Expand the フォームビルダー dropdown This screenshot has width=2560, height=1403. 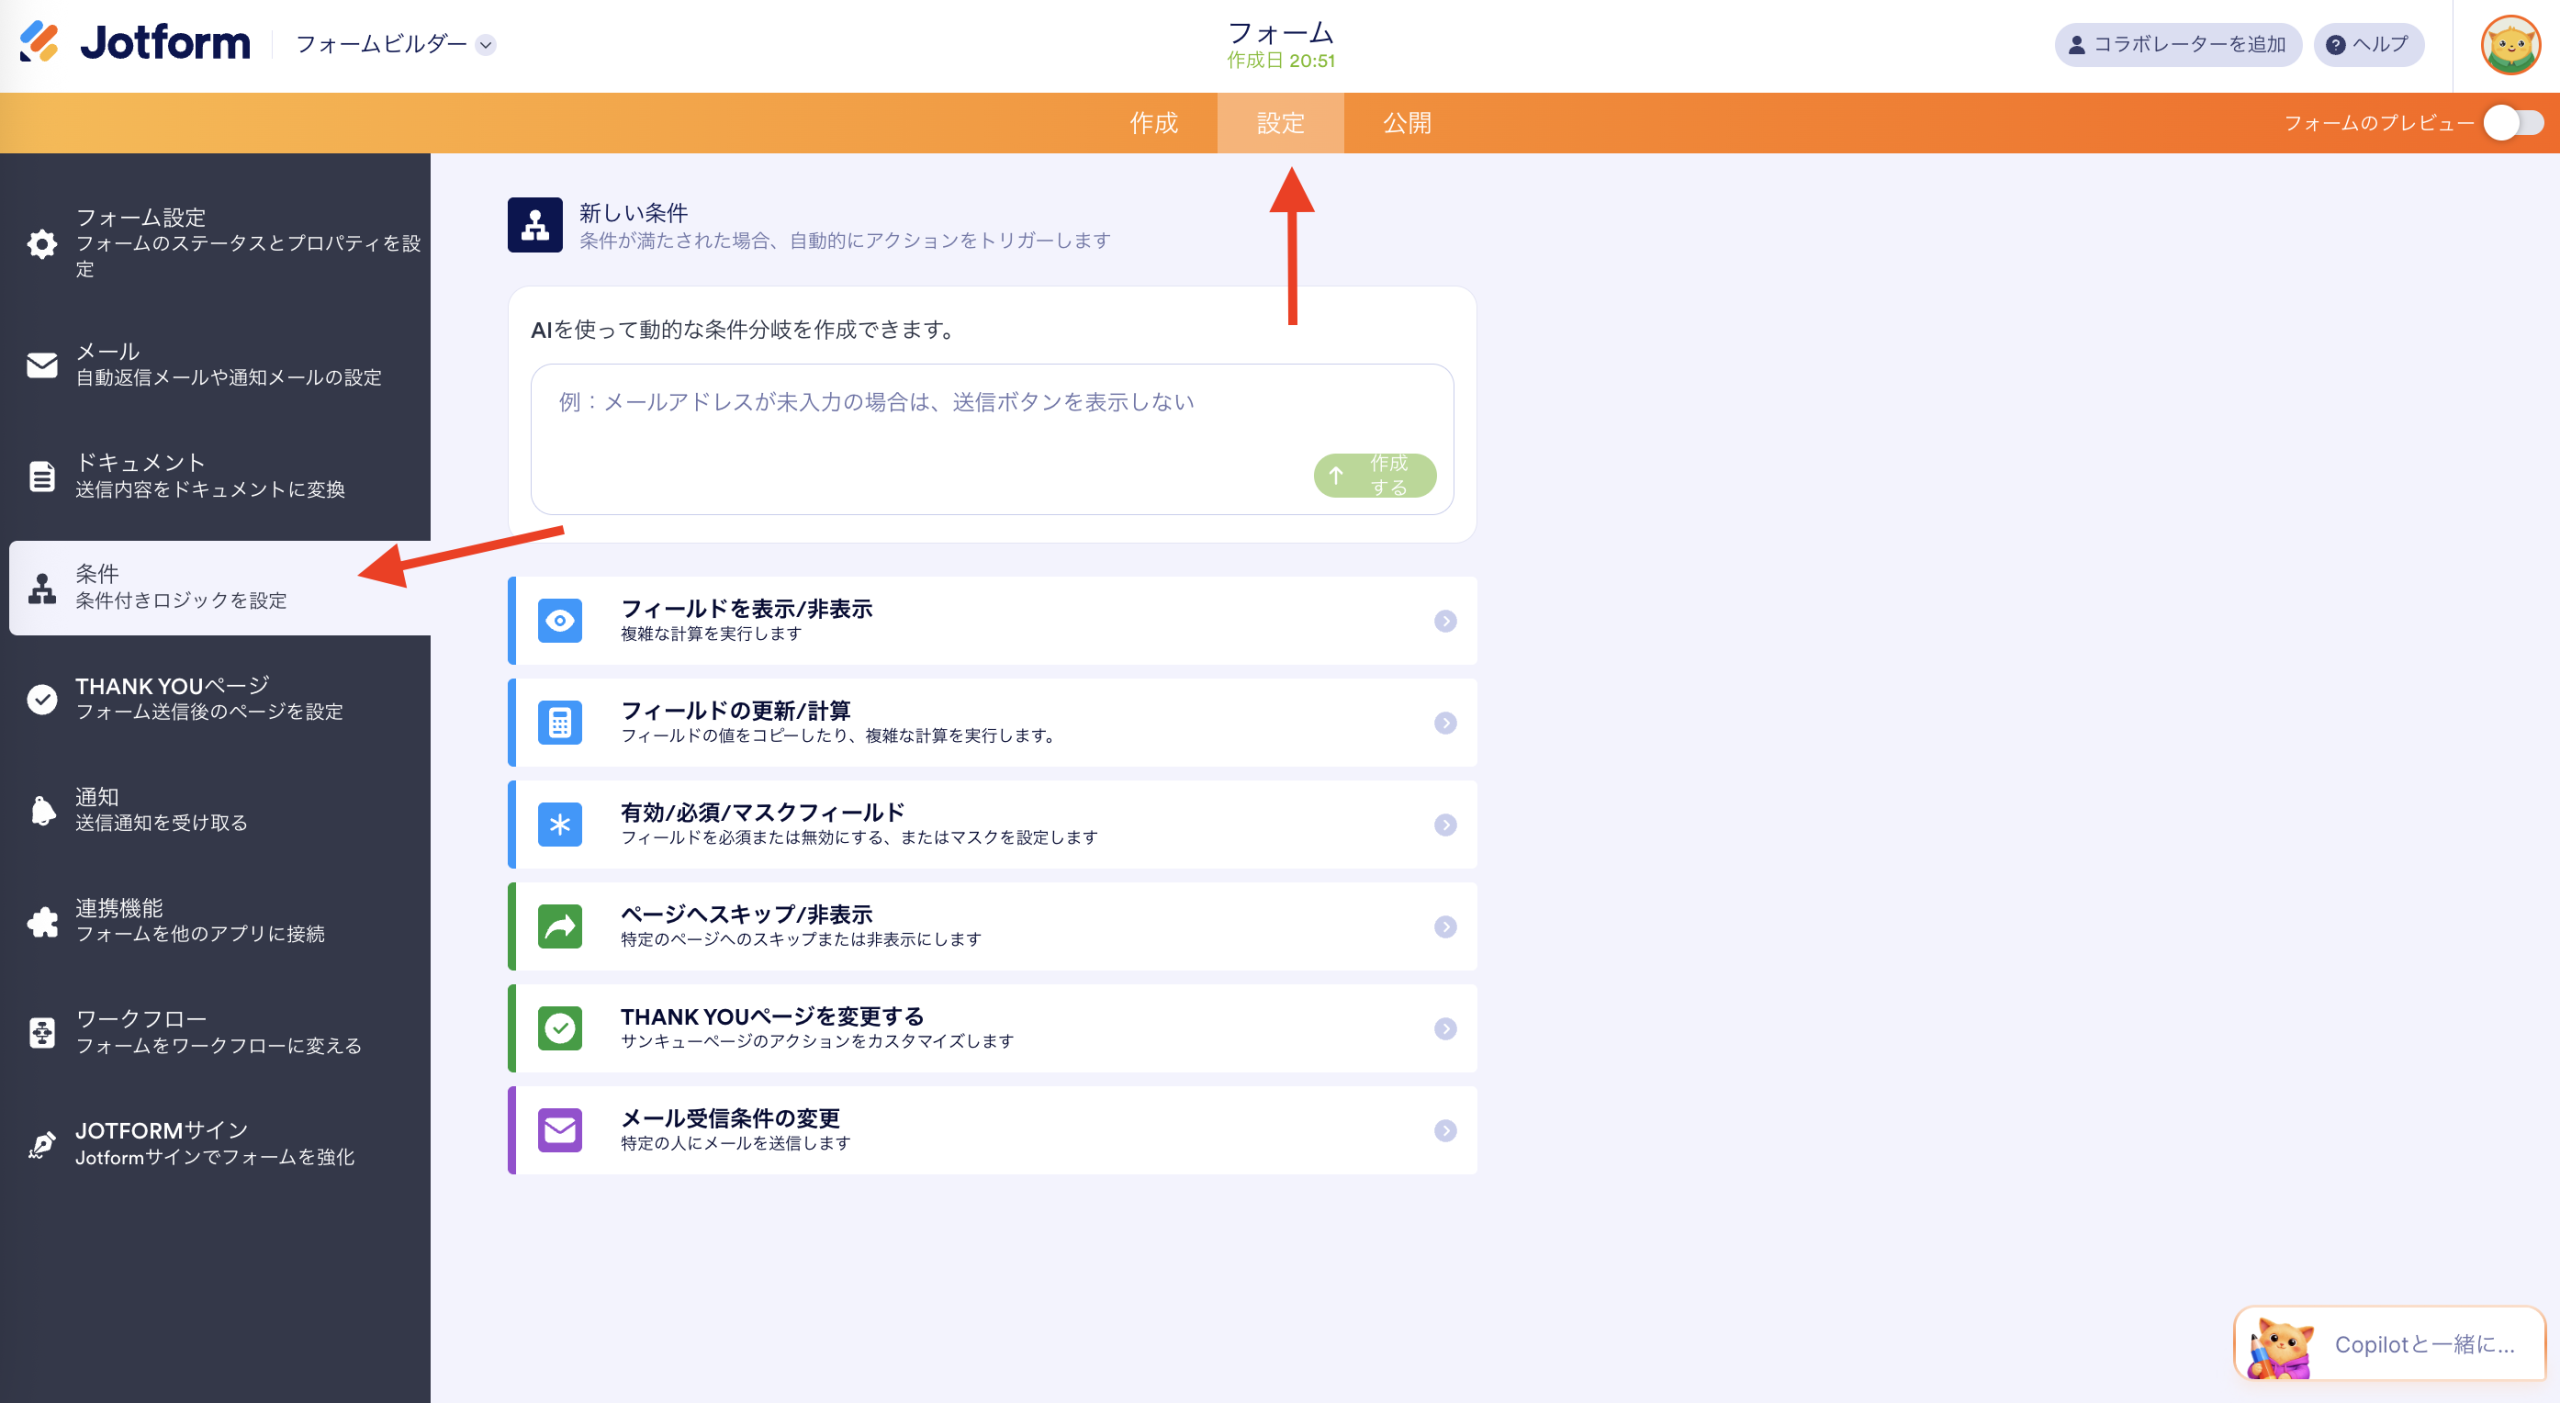(x=487, y=45)
